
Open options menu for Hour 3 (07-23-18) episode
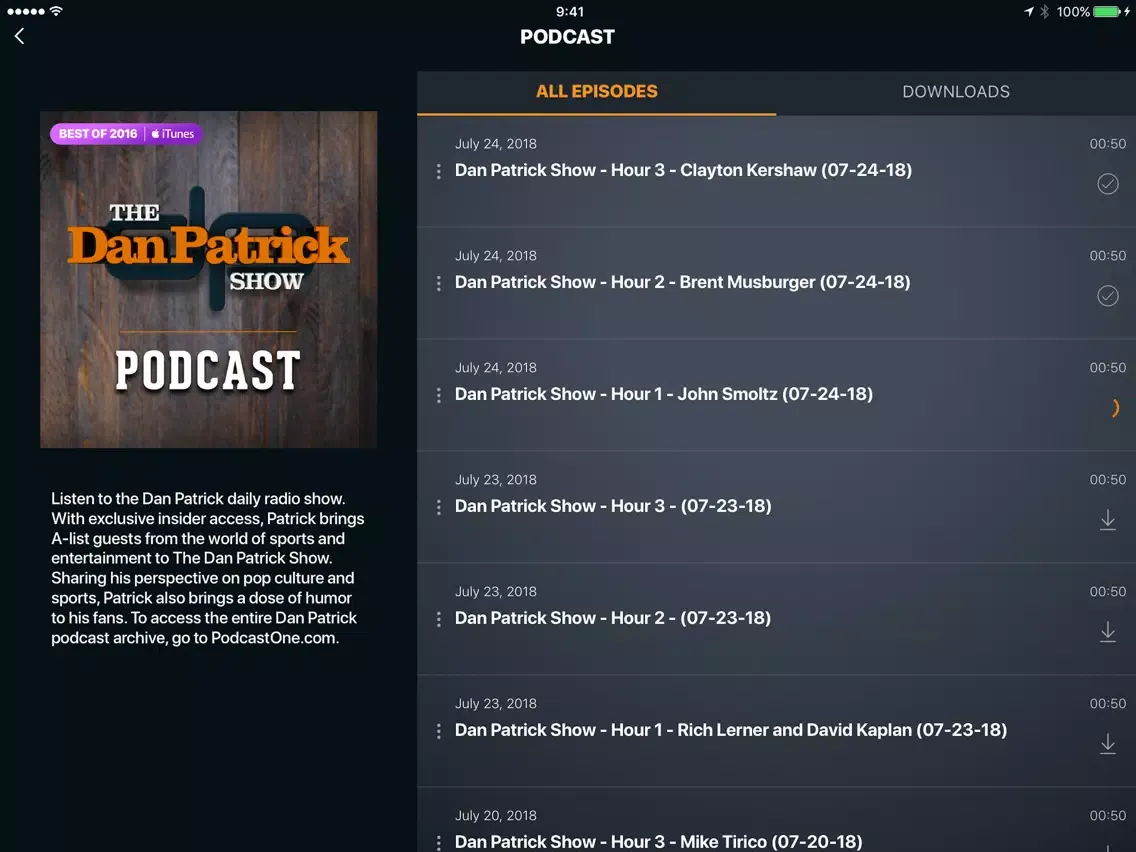(x=438, y=507)
